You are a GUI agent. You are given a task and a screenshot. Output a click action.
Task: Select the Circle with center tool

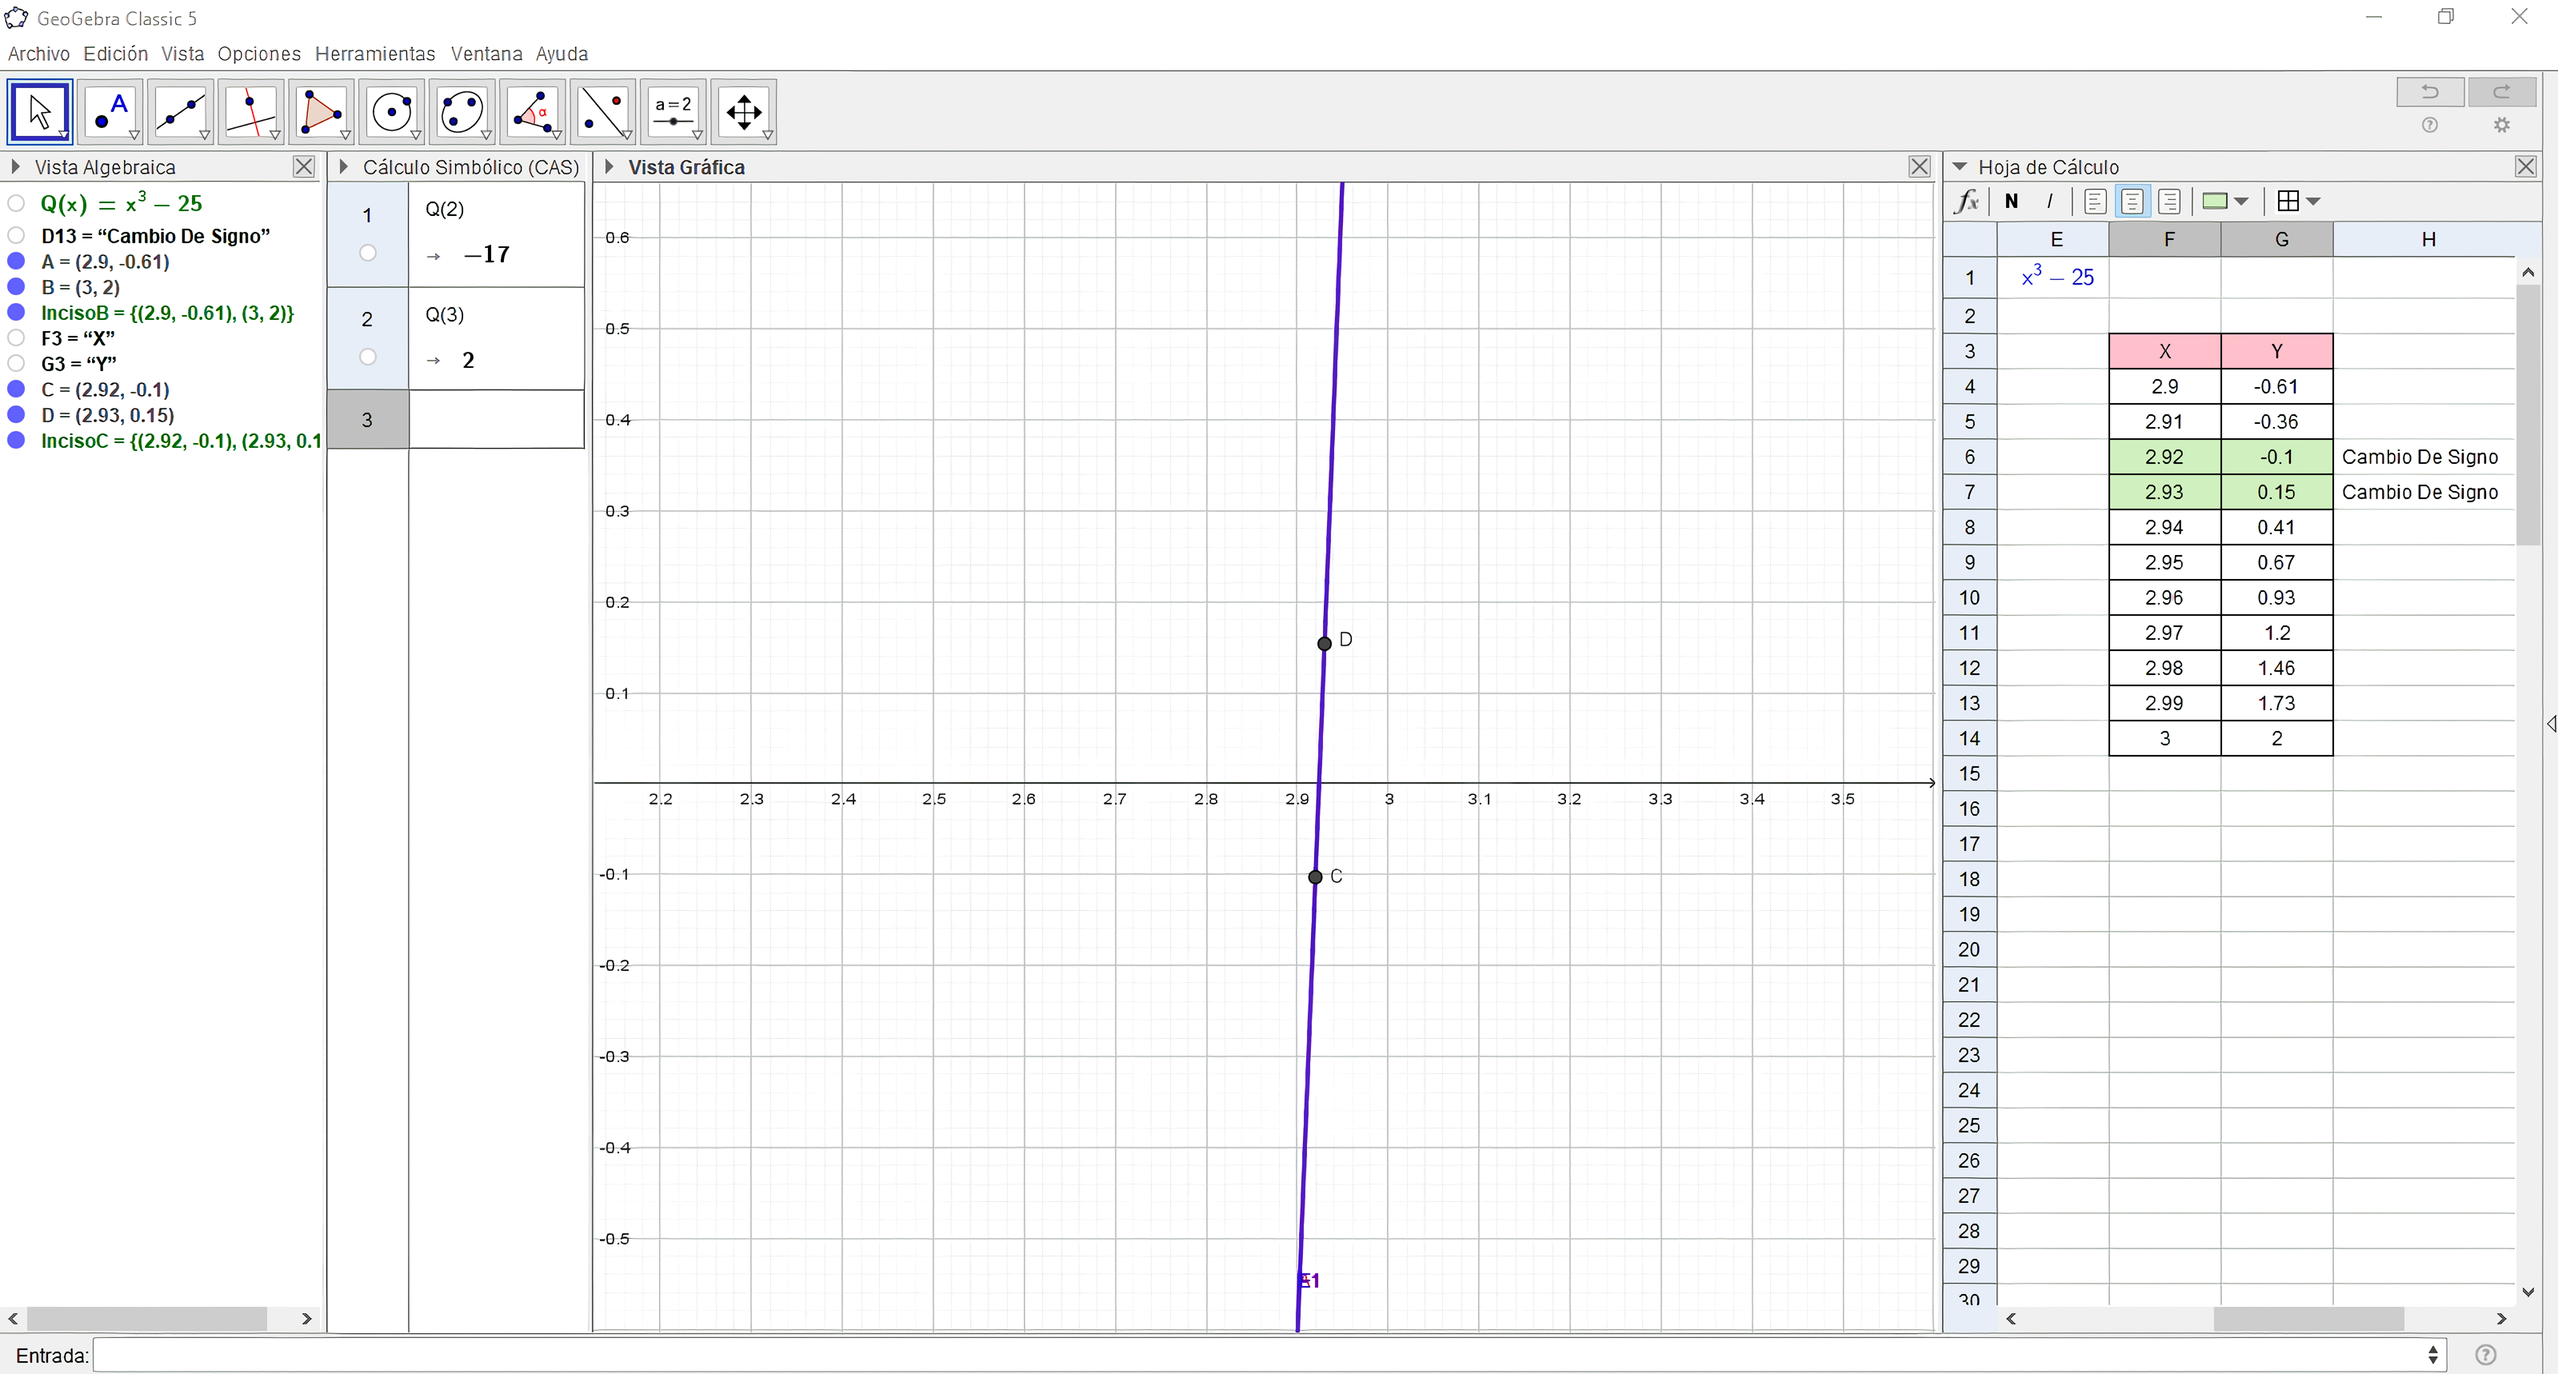pos(392,111)
